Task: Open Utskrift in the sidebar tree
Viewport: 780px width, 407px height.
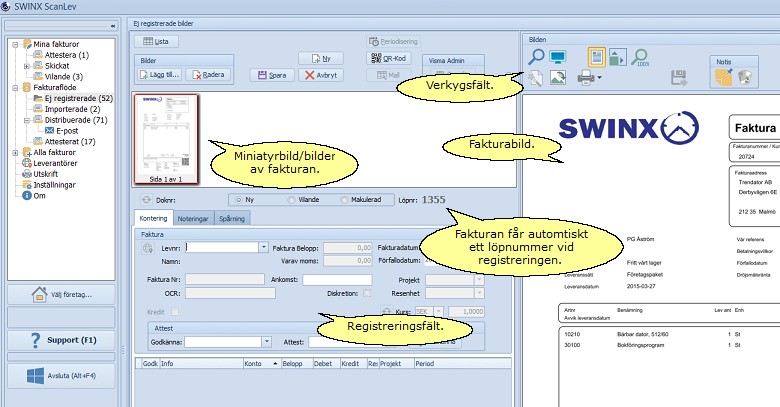Action: [45, 174]
